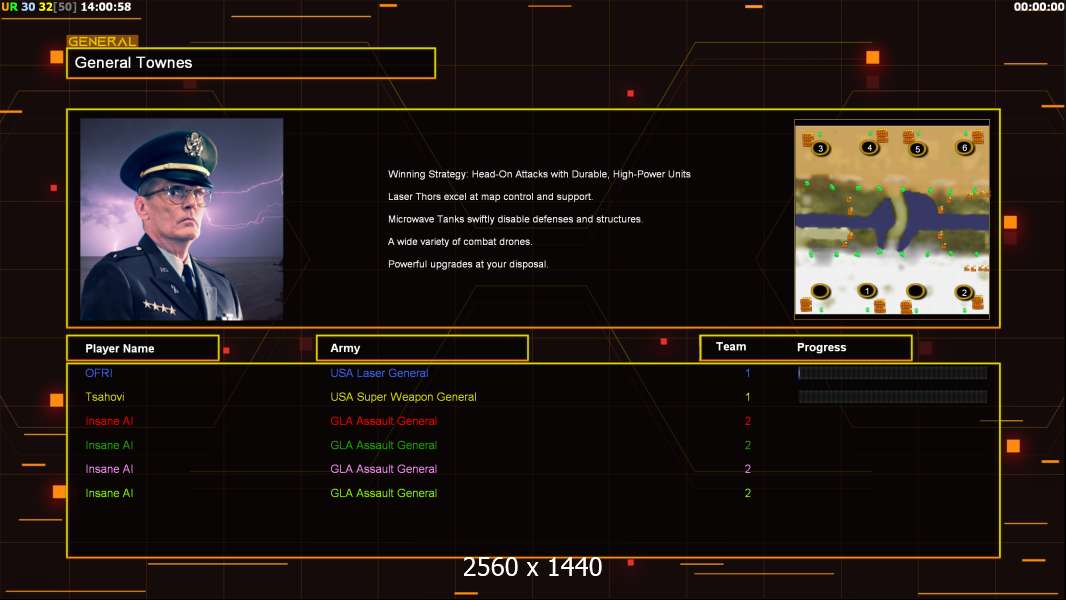Click the Team column header
This screenshot has height=600, width=1066.
point(731,347)
